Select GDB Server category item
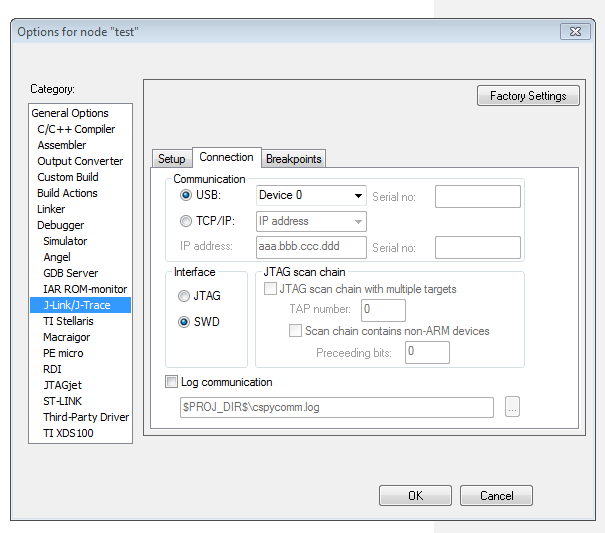 pos(71,273)
